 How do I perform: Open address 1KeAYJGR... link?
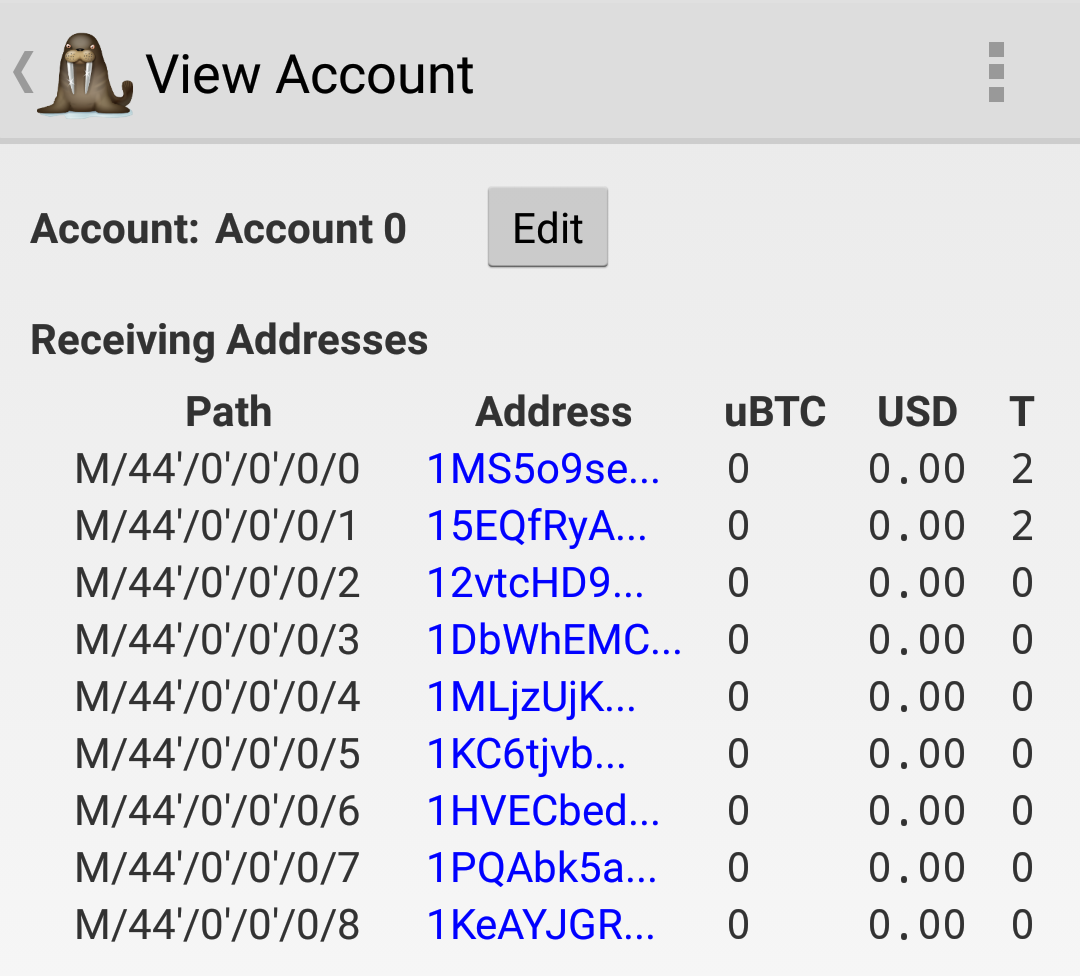coord(541,924)
